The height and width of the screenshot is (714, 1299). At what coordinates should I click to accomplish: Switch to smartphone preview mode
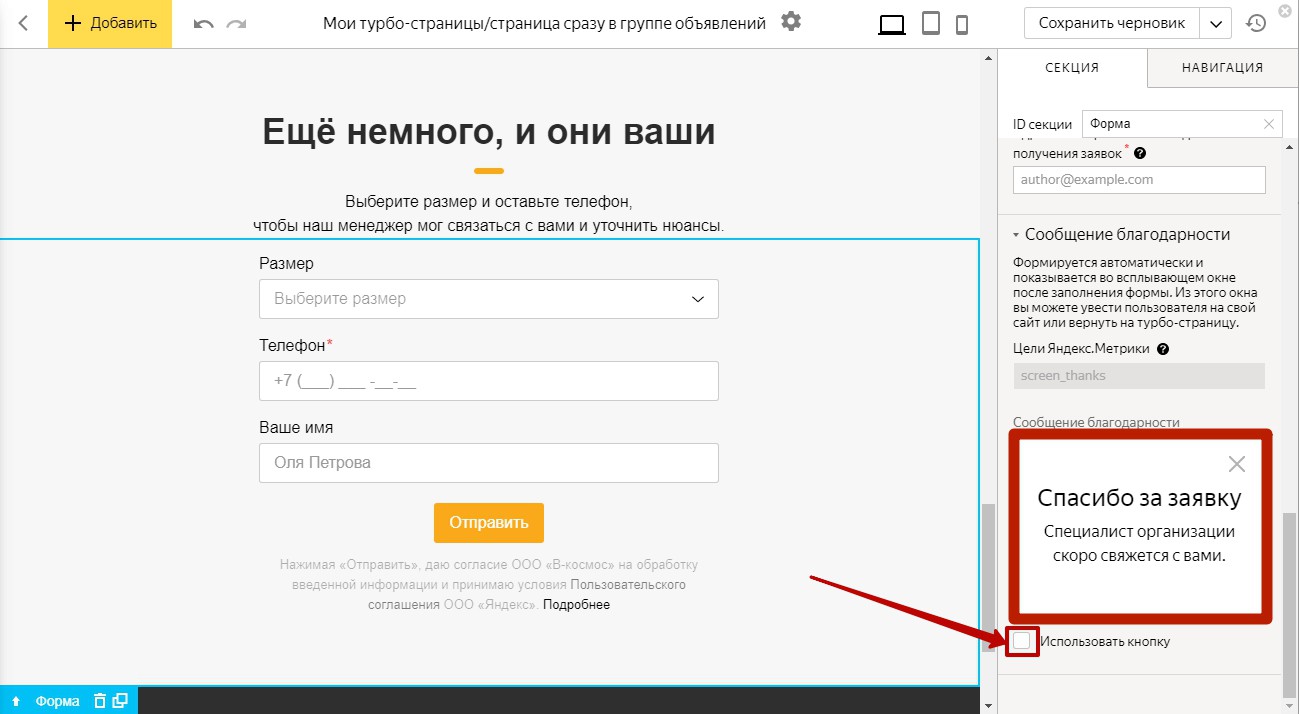click(x=962, y=24)
